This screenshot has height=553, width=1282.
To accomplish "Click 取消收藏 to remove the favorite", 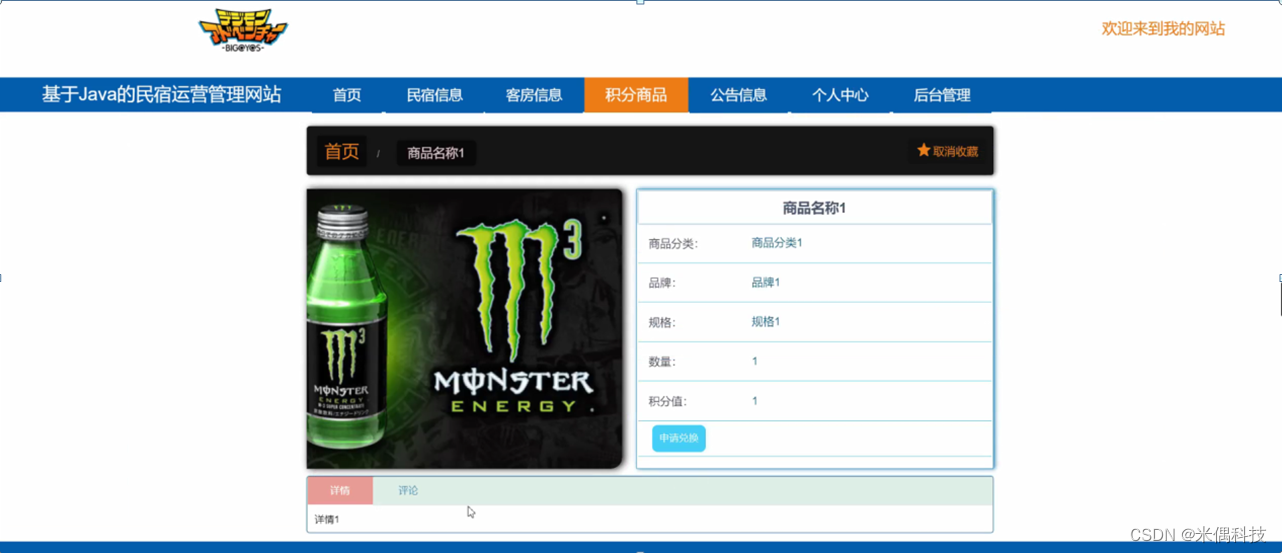I will [955, 152].
